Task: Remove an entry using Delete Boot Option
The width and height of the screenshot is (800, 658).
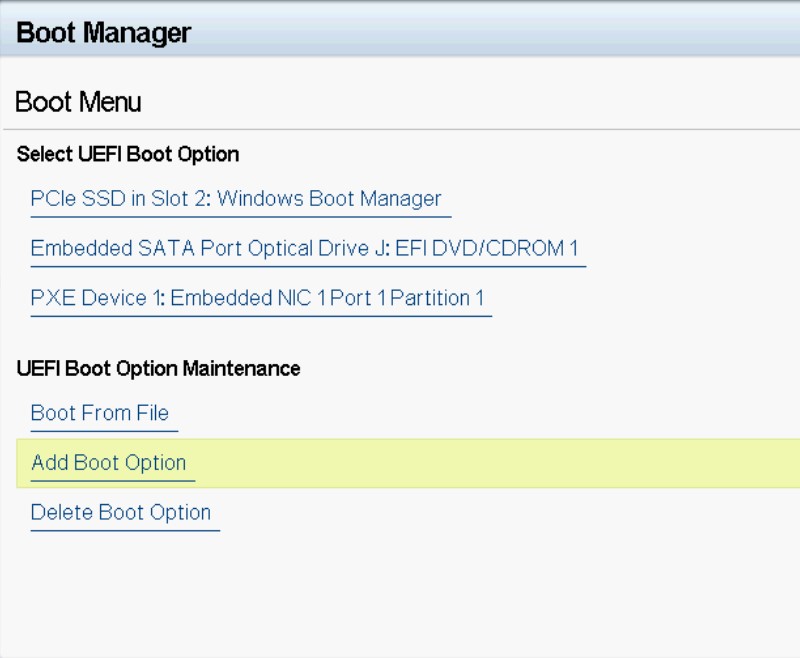Action: 121,513
